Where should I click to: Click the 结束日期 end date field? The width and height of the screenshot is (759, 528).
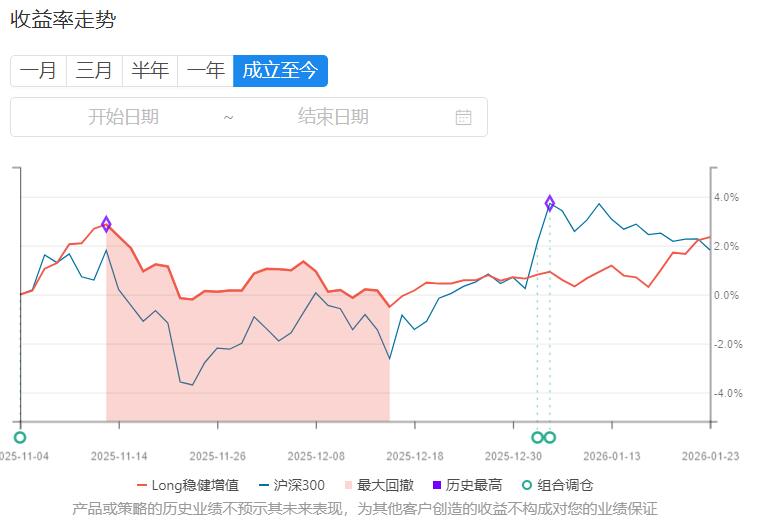pyautogui.click(x=333, y=117)
